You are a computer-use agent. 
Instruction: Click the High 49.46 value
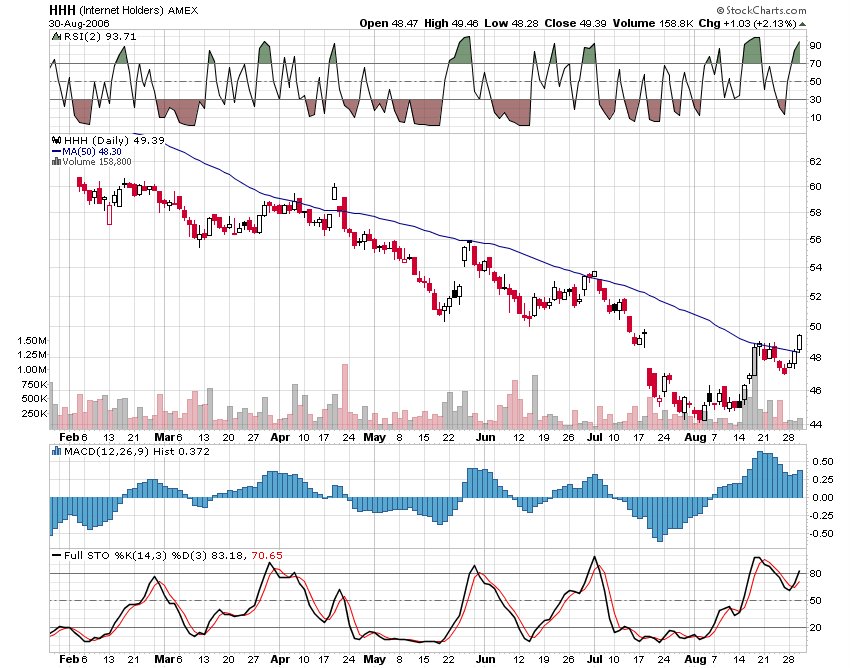click(451, 23)
